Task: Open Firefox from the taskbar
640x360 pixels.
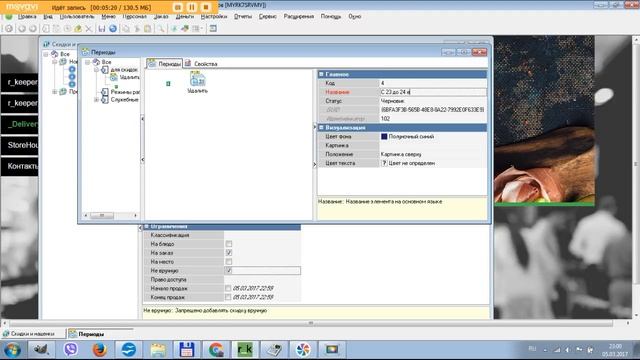Action: pyautogui.click(x=99, y=350)
